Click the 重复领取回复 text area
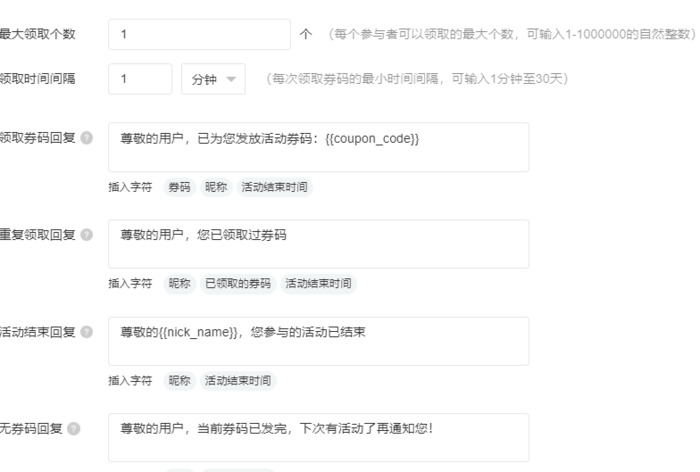700x472 pixels. pyautogui.click(x=318, y=244)
